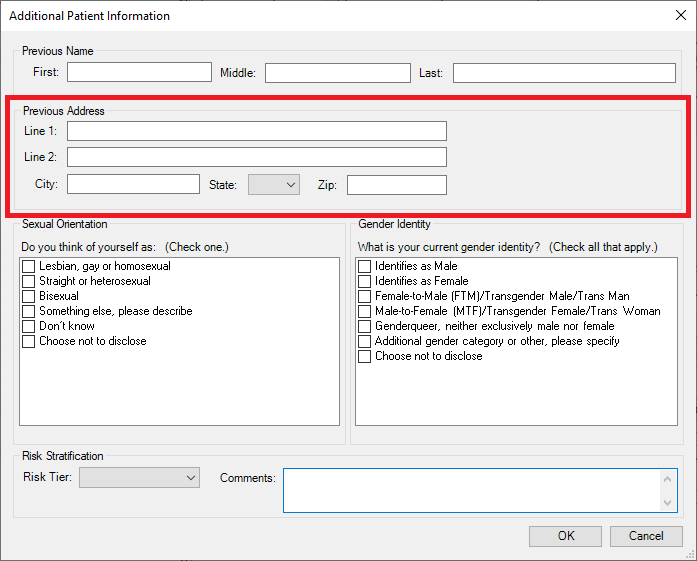This screenshot has height=561, width=697.
Task: Check Identifies as Male
Action: tap(365, 266)
